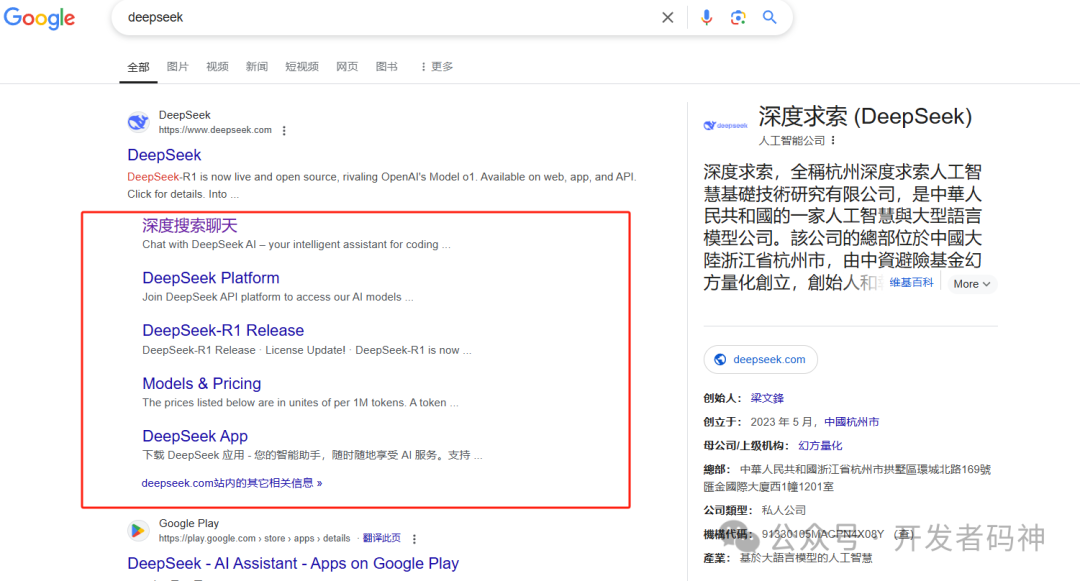This screenshot has height=581, width=1080.
Task: Open the 新闻 tab
Action: (x=256, y=67)
